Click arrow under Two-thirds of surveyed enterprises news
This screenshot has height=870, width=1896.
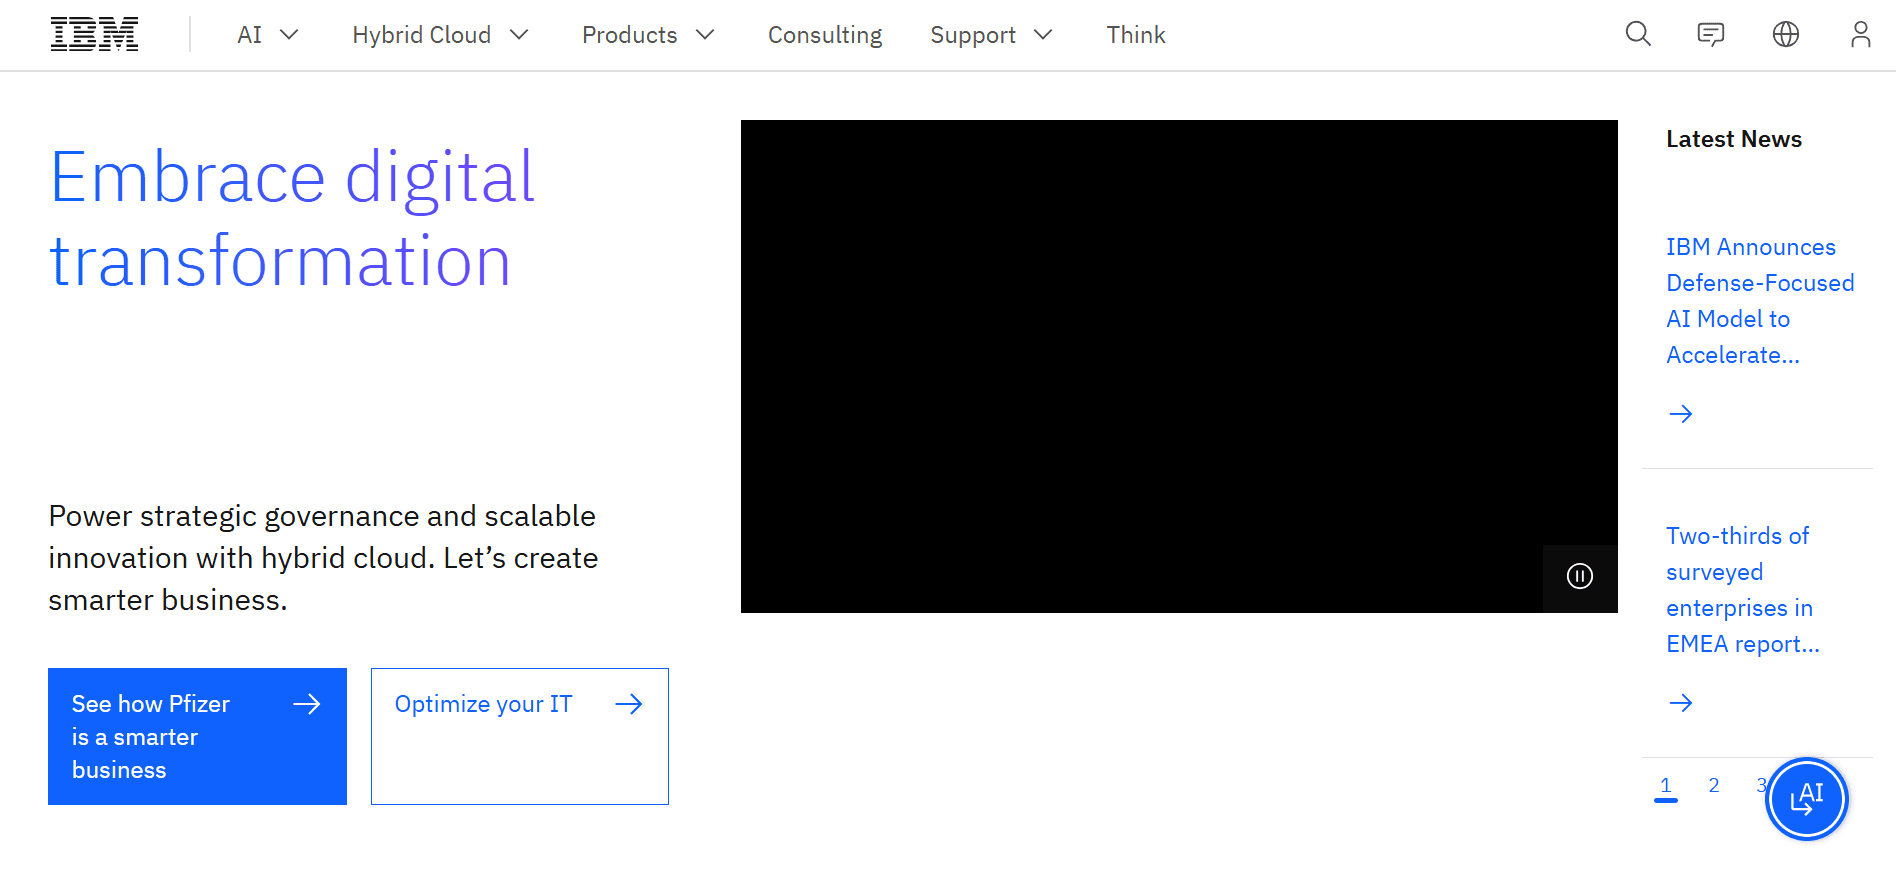coord(1681,703)
